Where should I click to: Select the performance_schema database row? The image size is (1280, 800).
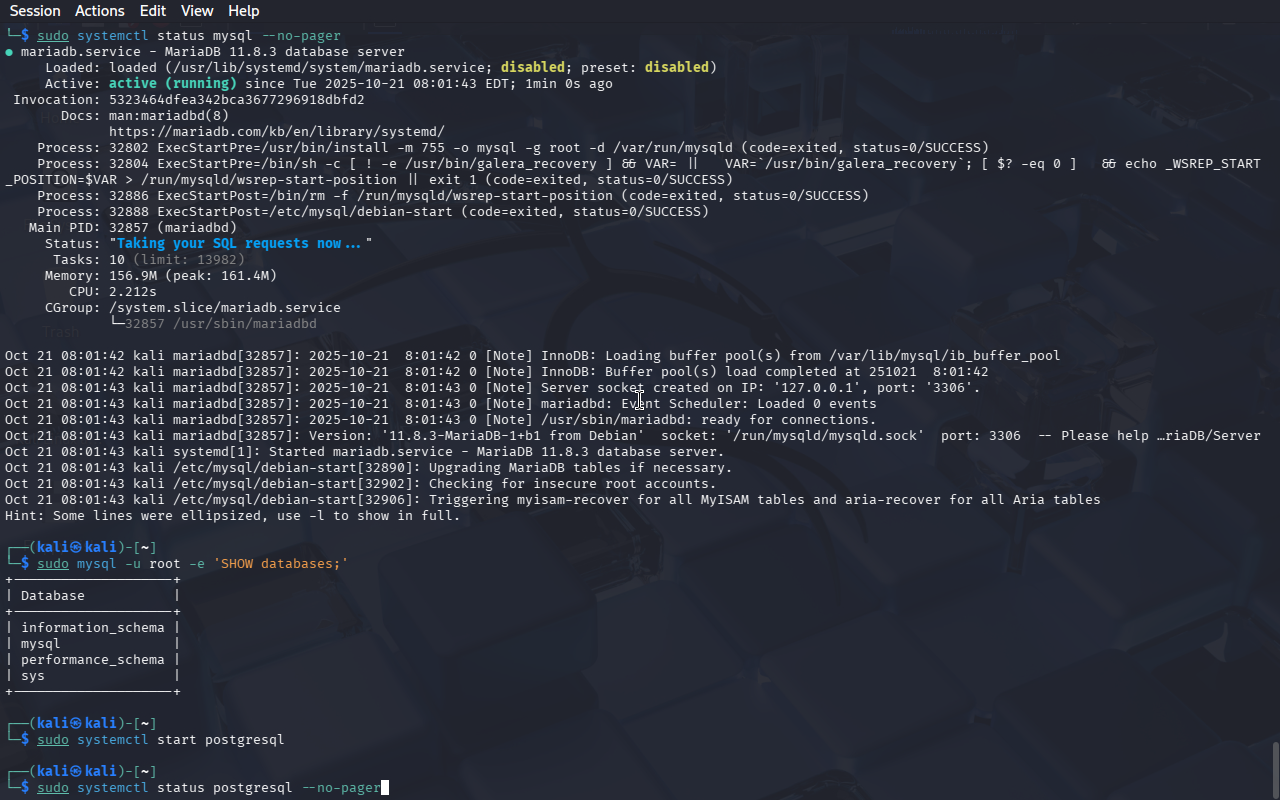click(x=92, y=660)
